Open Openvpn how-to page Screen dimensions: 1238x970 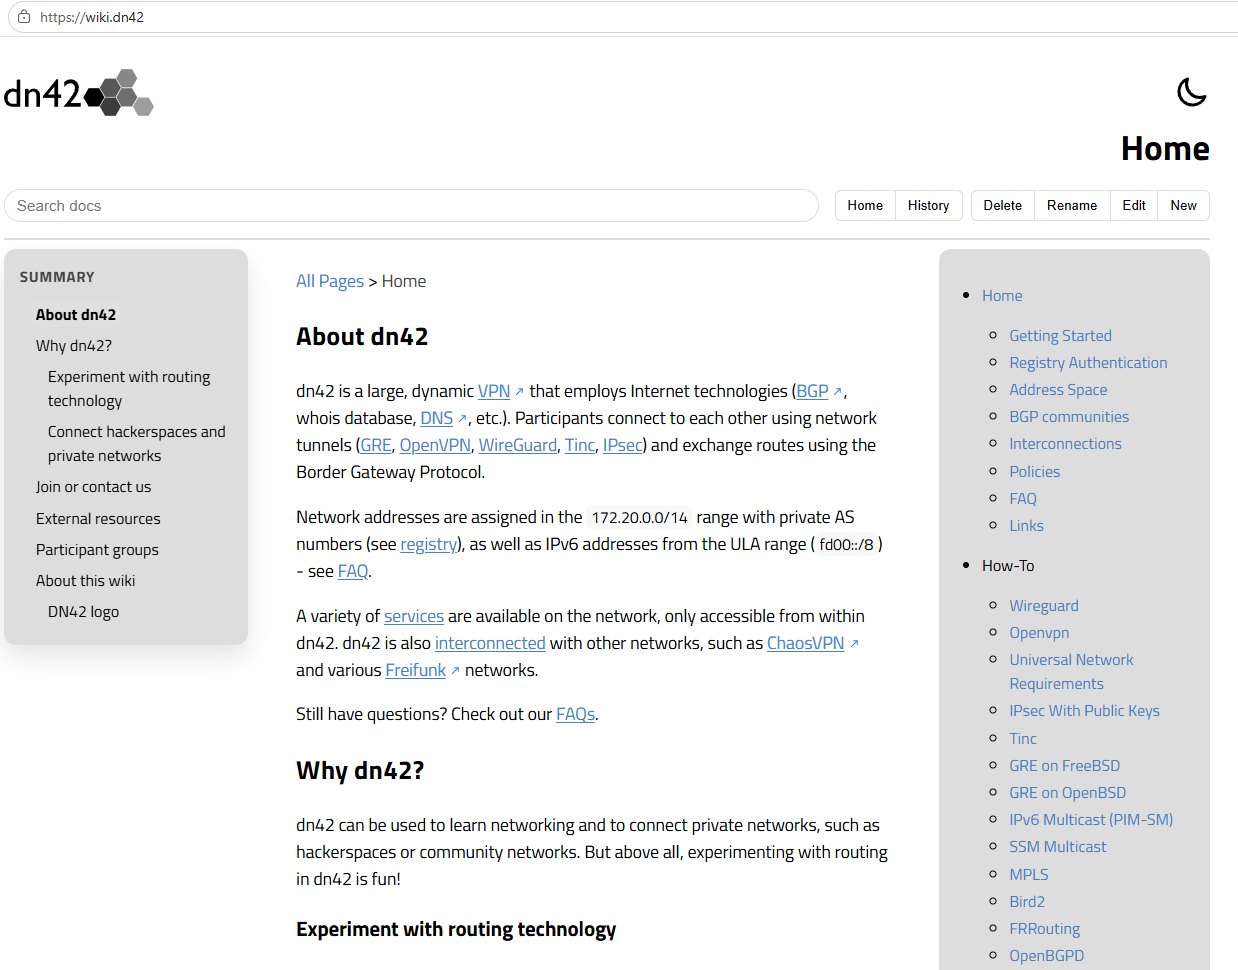pos(1039,633)
